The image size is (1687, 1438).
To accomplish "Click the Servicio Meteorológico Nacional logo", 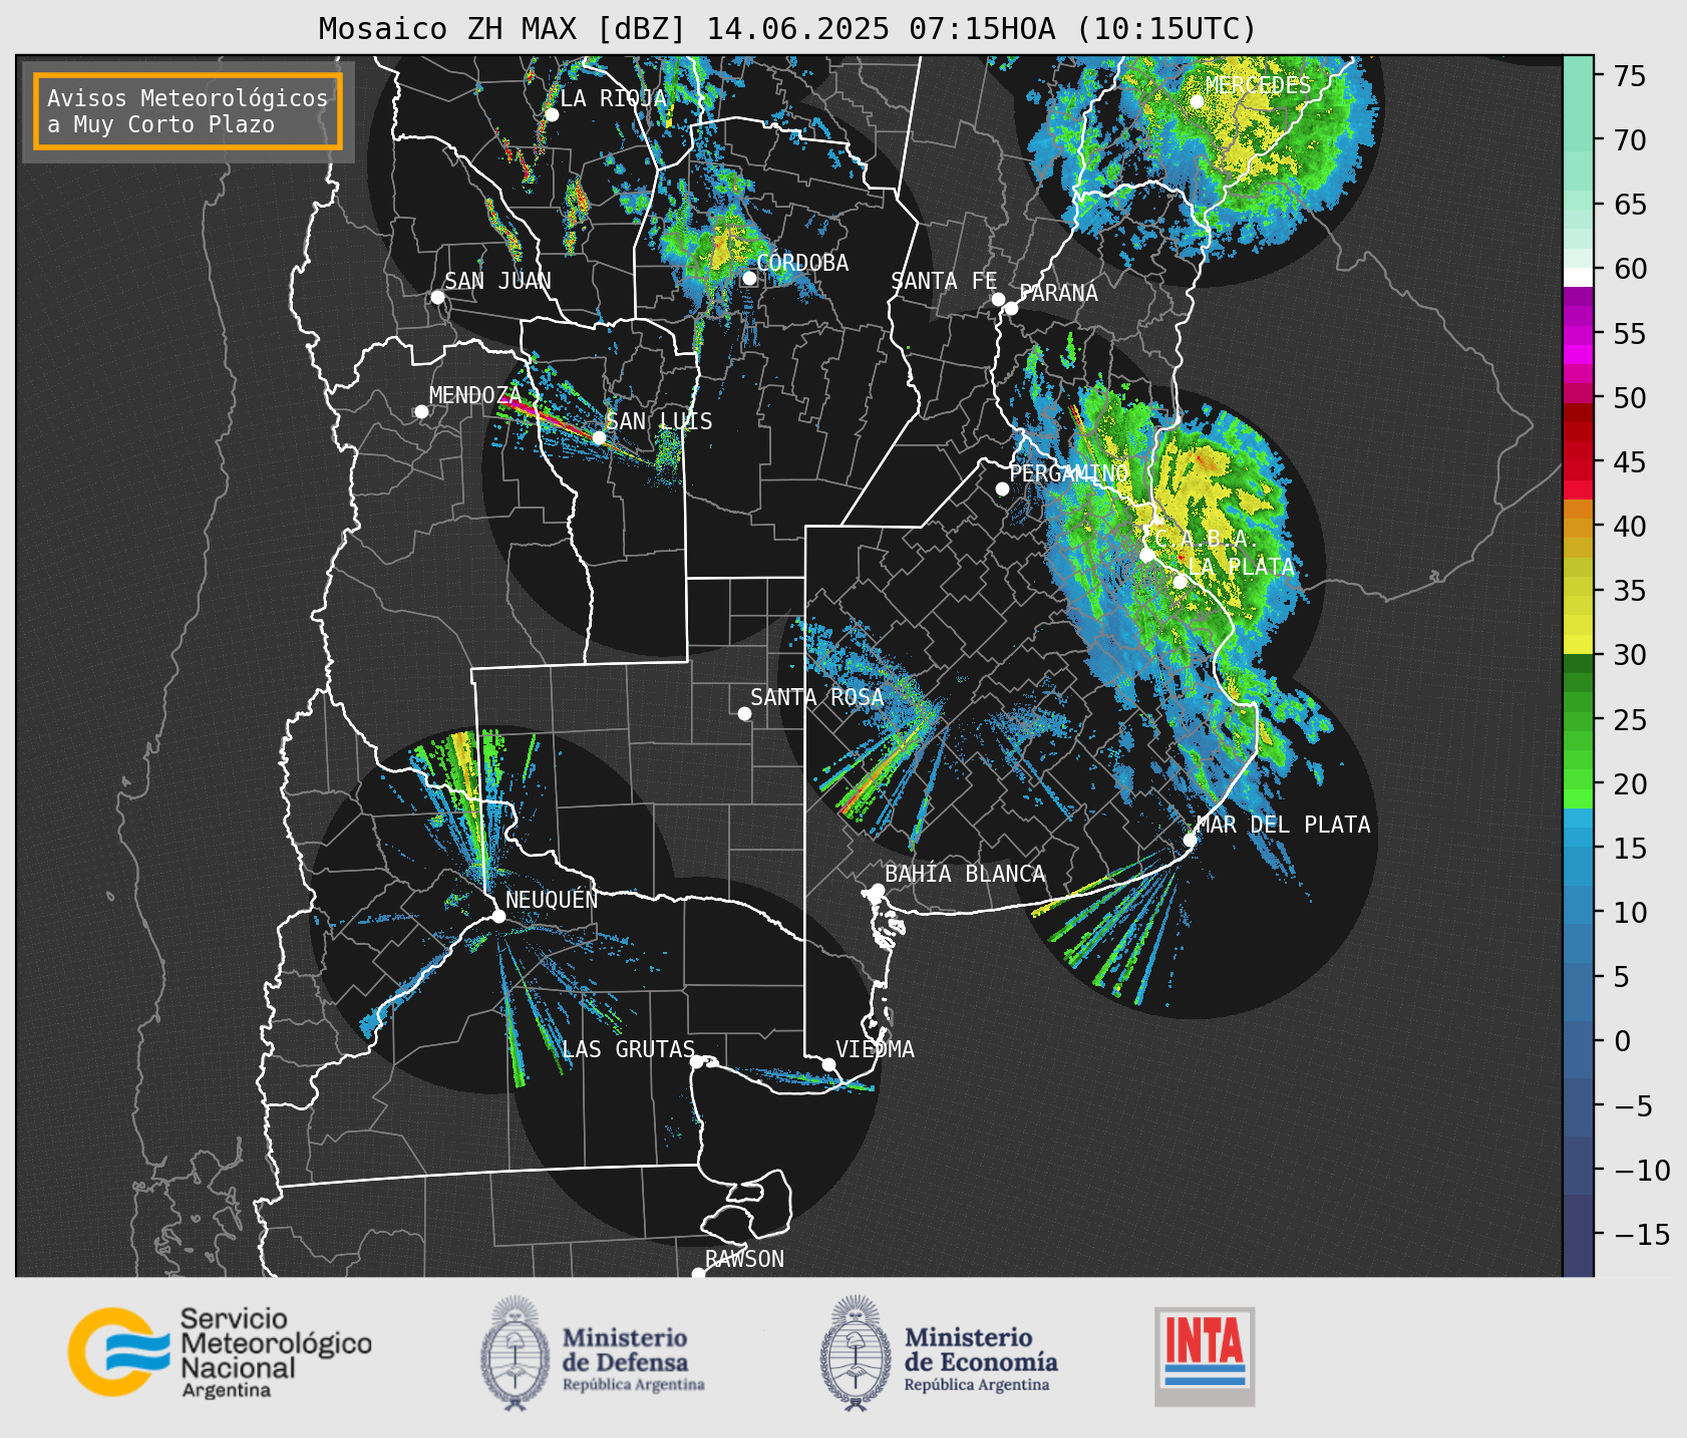I will (x=219, y=1352).
